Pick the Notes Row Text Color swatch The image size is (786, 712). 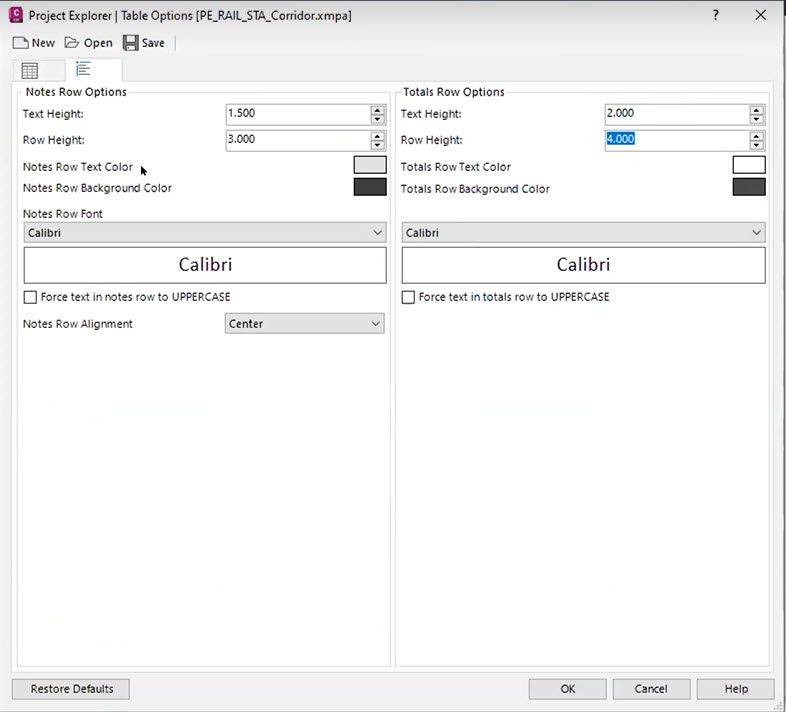point(370,165)
